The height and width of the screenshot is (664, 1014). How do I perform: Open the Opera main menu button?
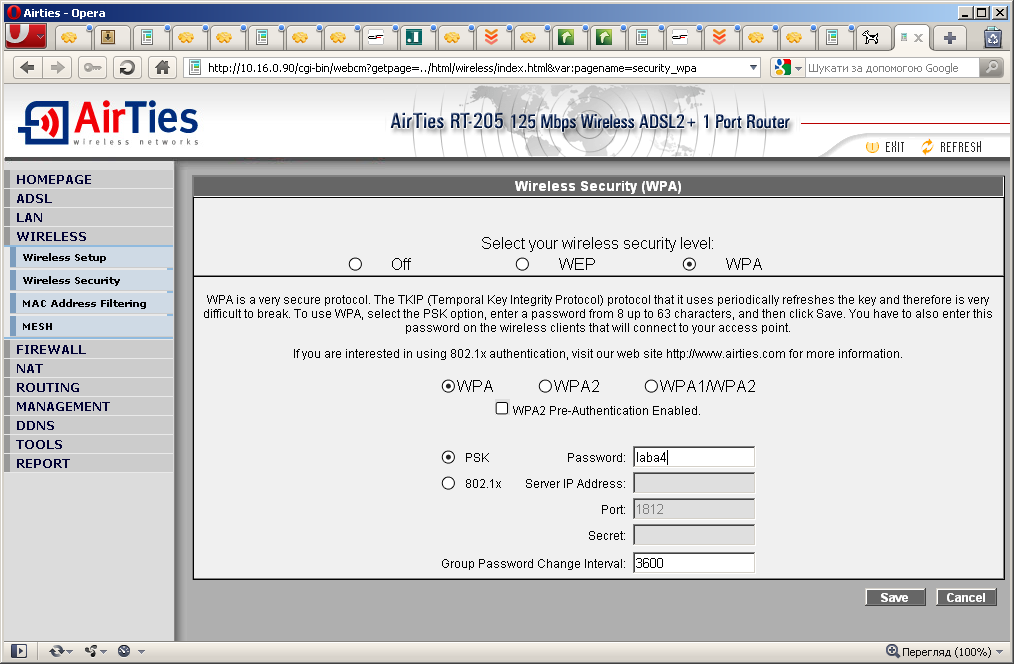(x=26, y=36)
